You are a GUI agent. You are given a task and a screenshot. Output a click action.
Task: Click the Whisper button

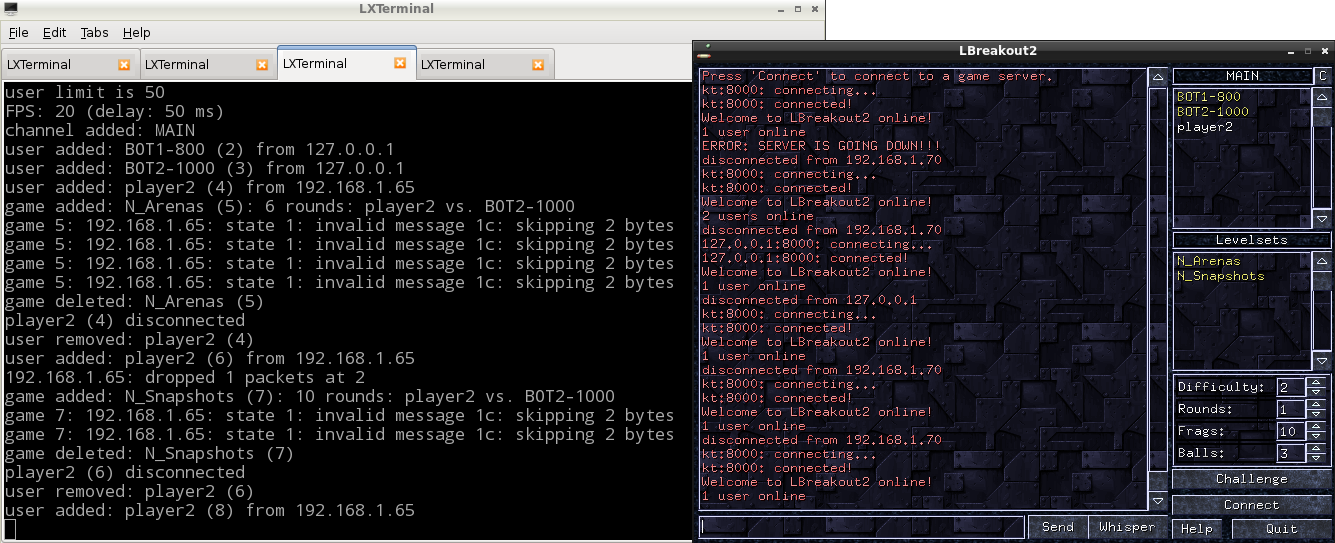point(1126,527)
